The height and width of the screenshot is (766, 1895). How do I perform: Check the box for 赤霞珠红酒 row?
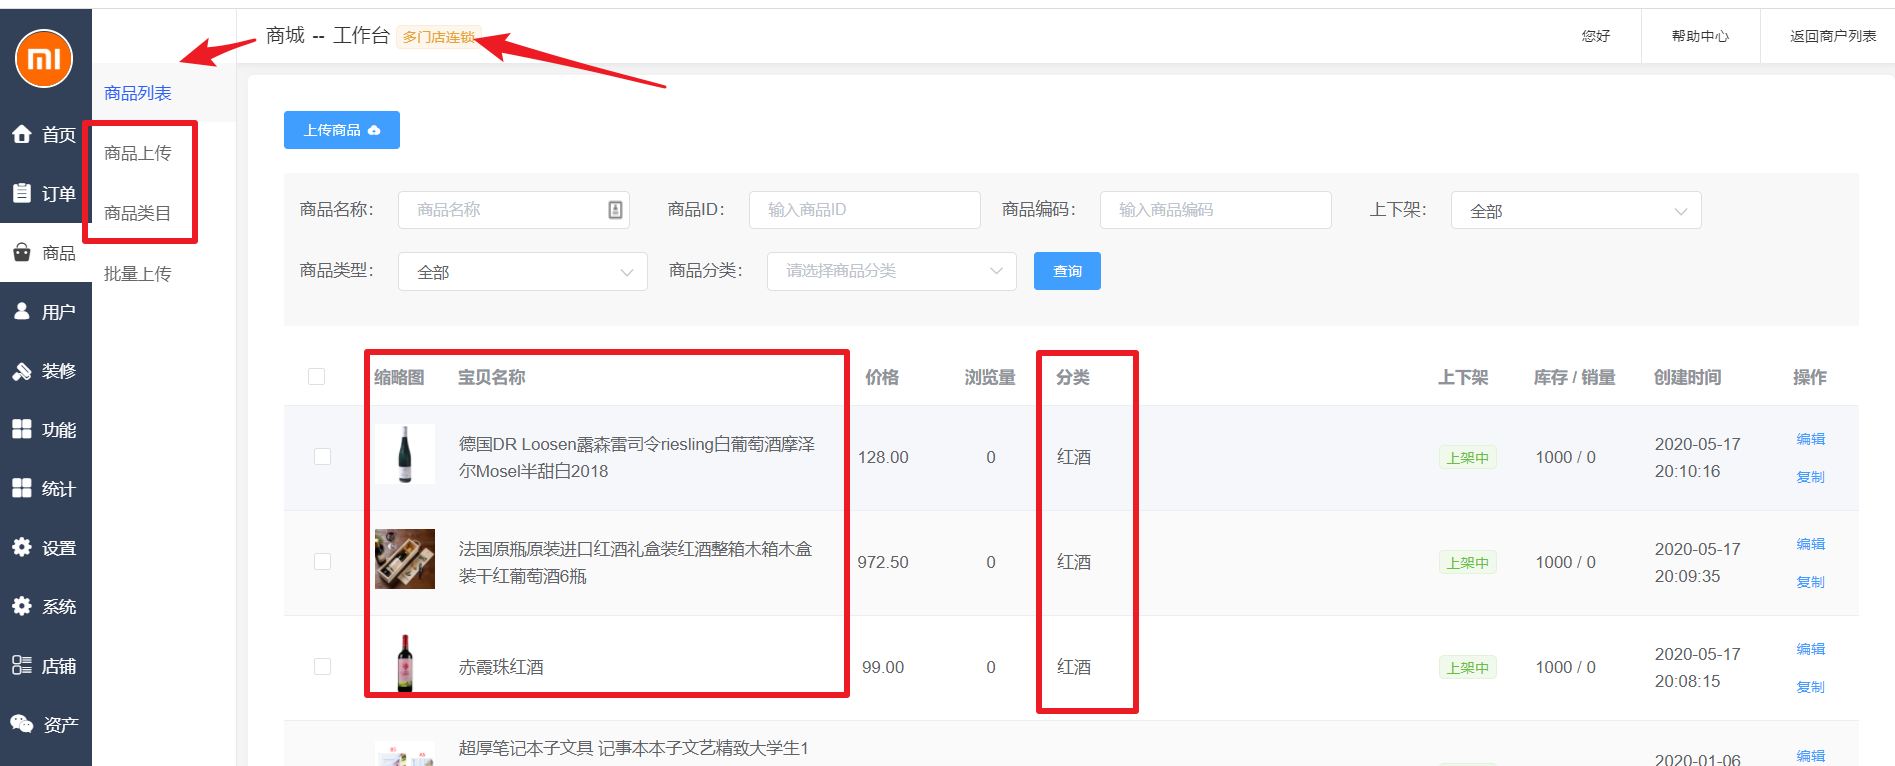[x=322, y=667]
